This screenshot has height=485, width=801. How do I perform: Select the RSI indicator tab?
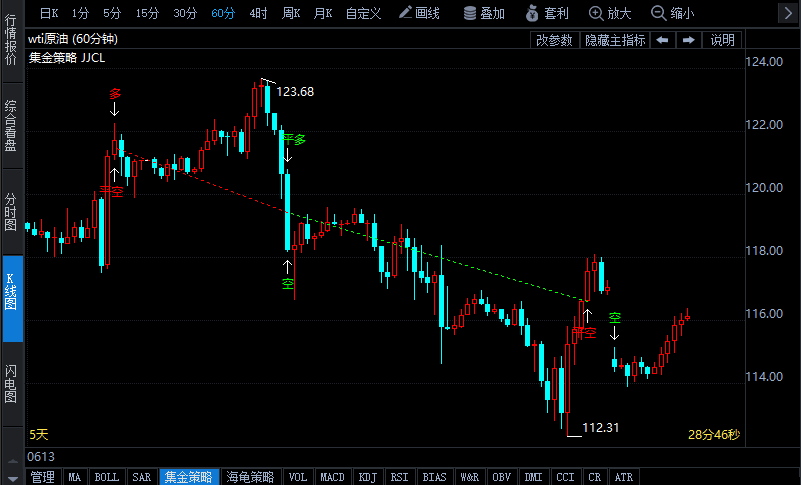[399, 477]
